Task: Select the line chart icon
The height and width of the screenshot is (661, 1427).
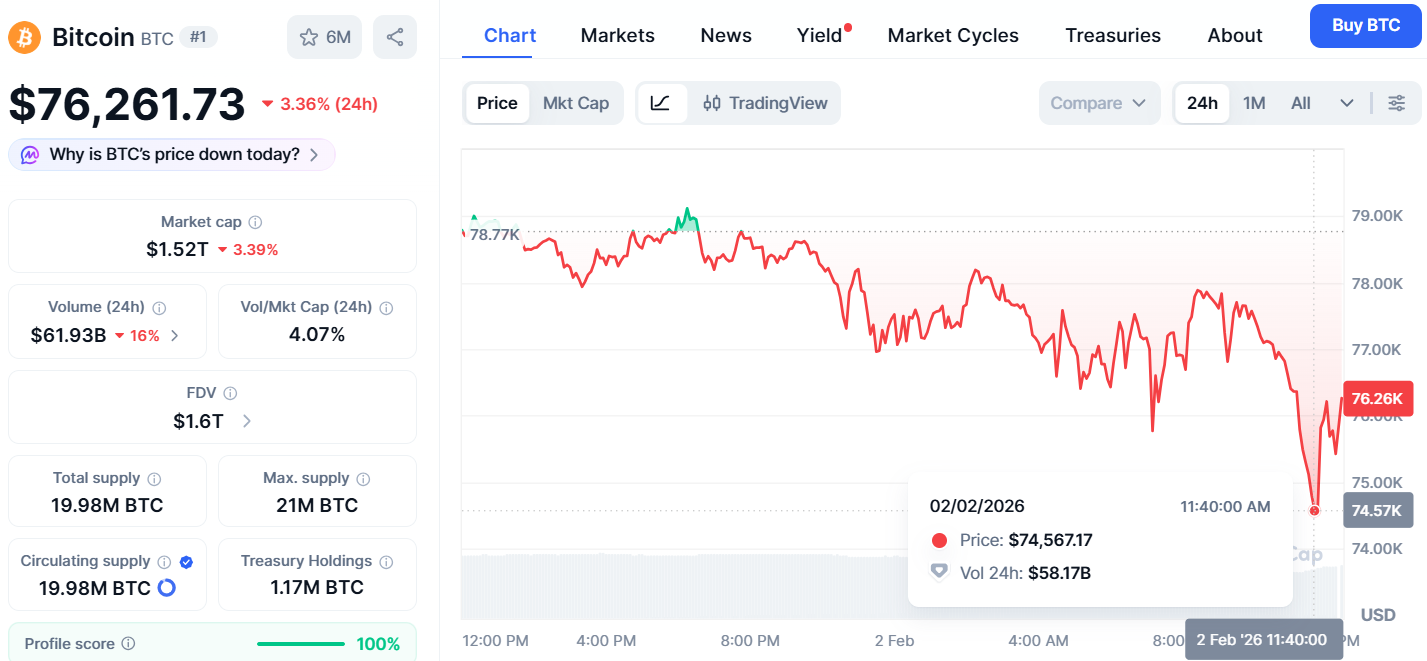Action: coord(660,103)
